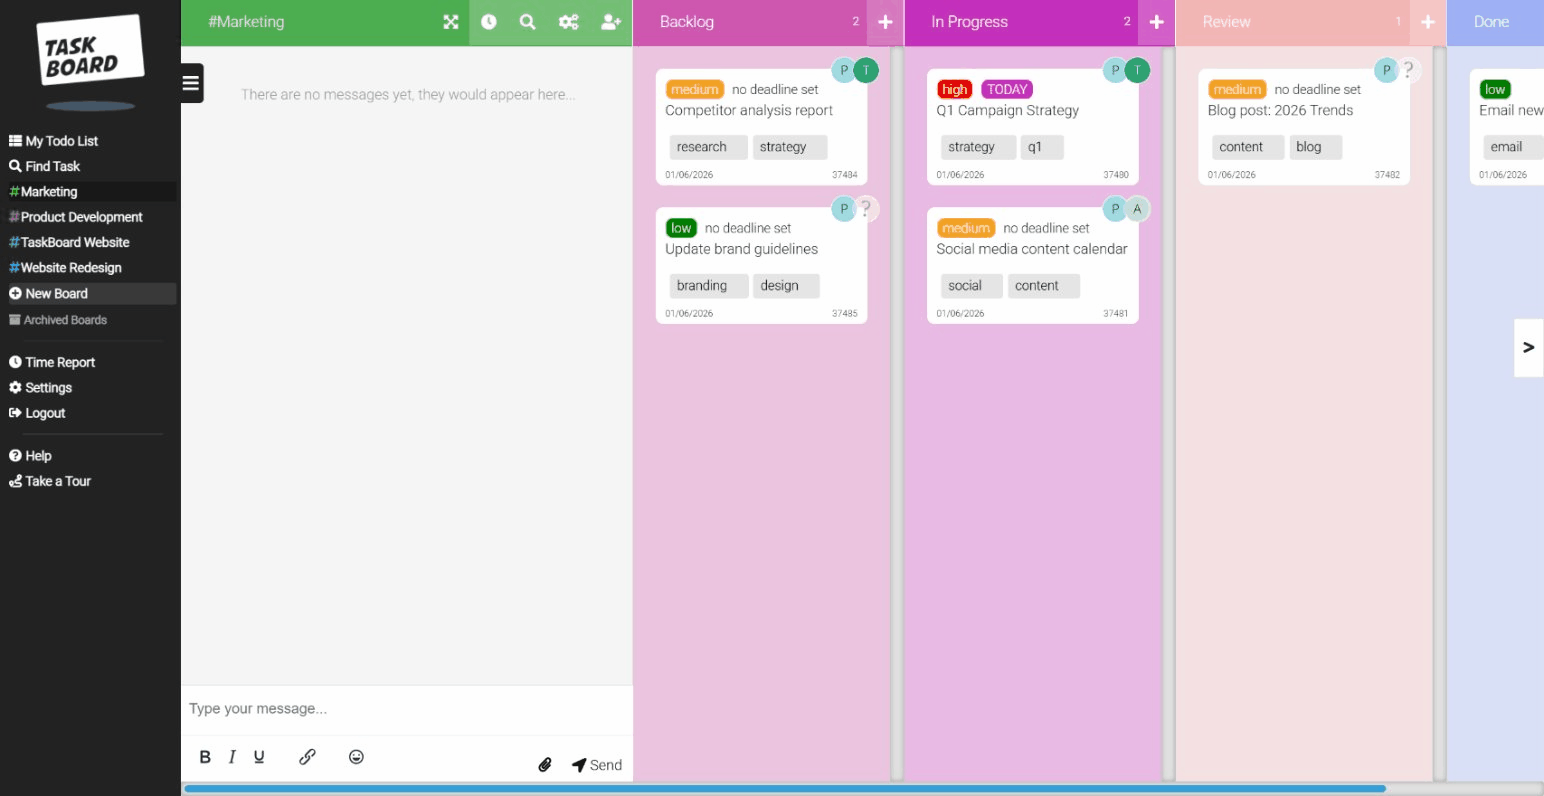
Task: Open board settings via gear icon
Action: (x=568, y=21)
